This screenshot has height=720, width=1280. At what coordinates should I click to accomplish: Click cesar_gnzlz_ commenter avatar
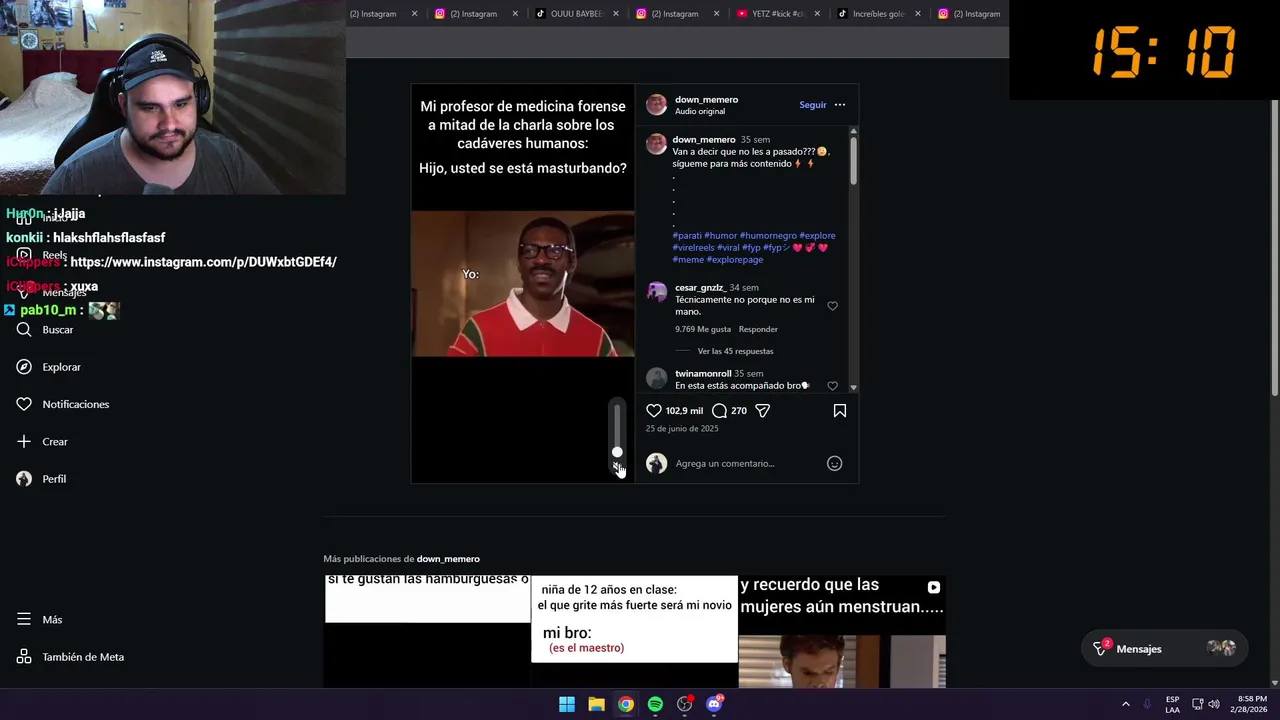(x=656, y=292)
